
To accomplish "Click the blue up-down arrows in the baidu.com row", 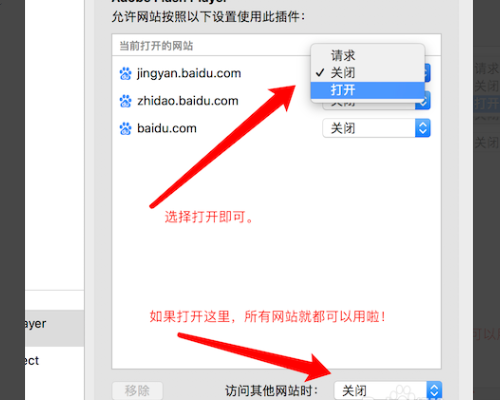I will pos(423,128).
